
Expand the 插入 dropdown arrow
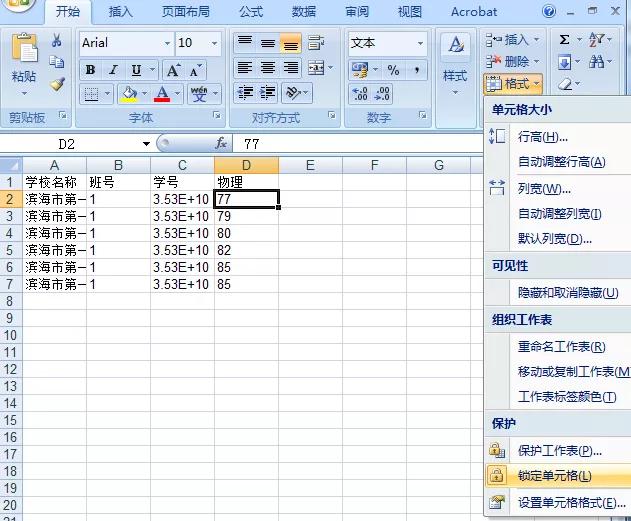536,39
